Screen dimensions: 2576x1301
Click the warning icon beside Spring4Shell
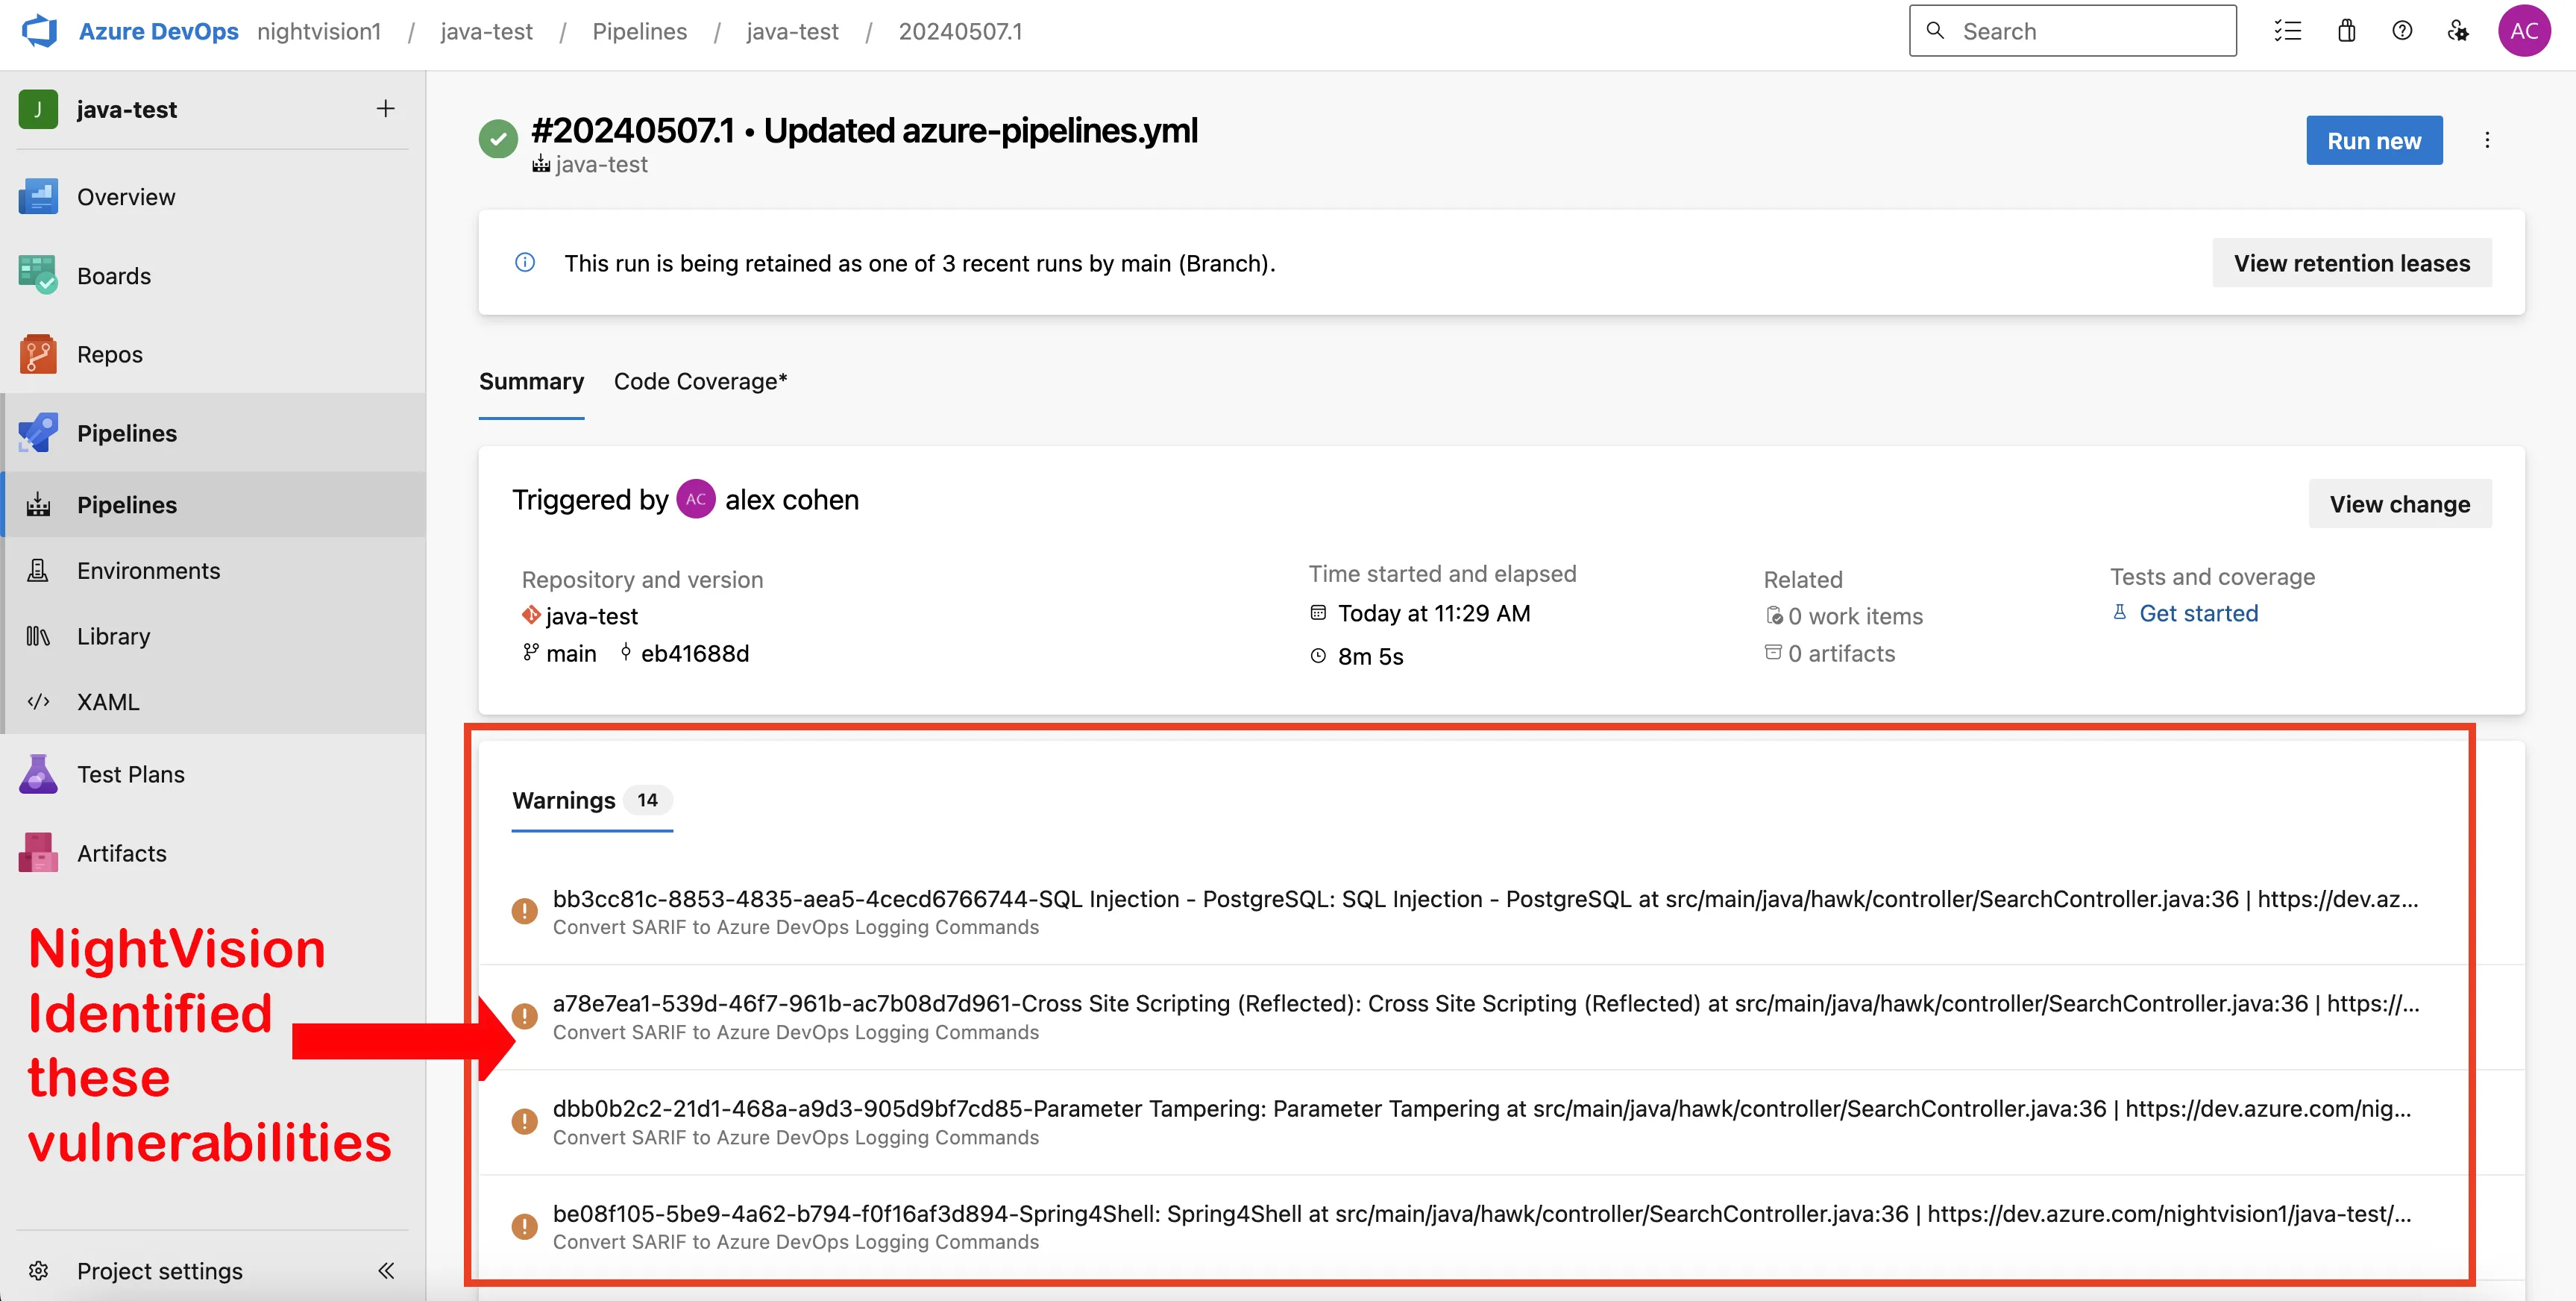point(524,1226)
